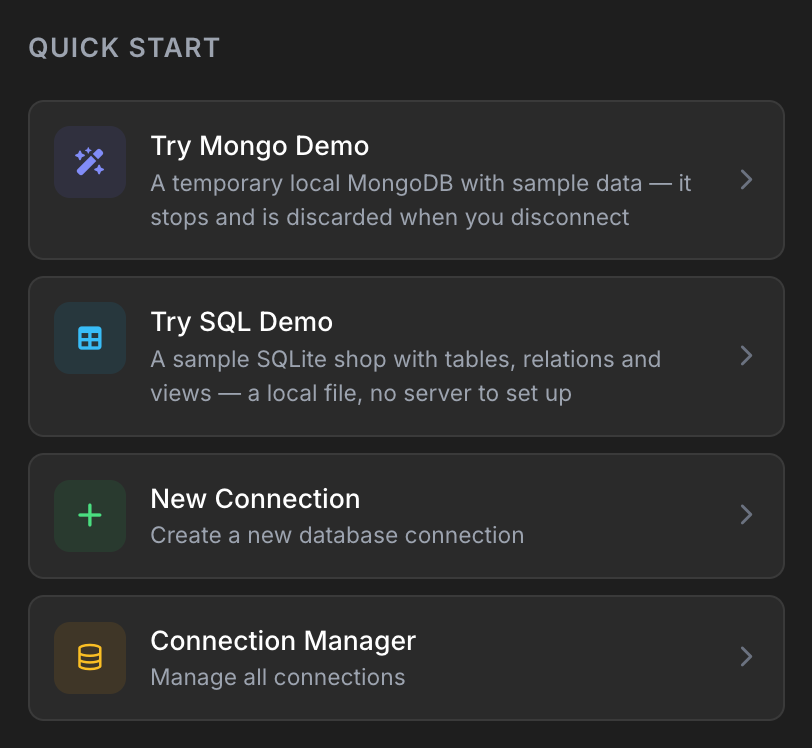
Task: Open the New Connection chevron arrow
Action: click(x=746, y=514)
